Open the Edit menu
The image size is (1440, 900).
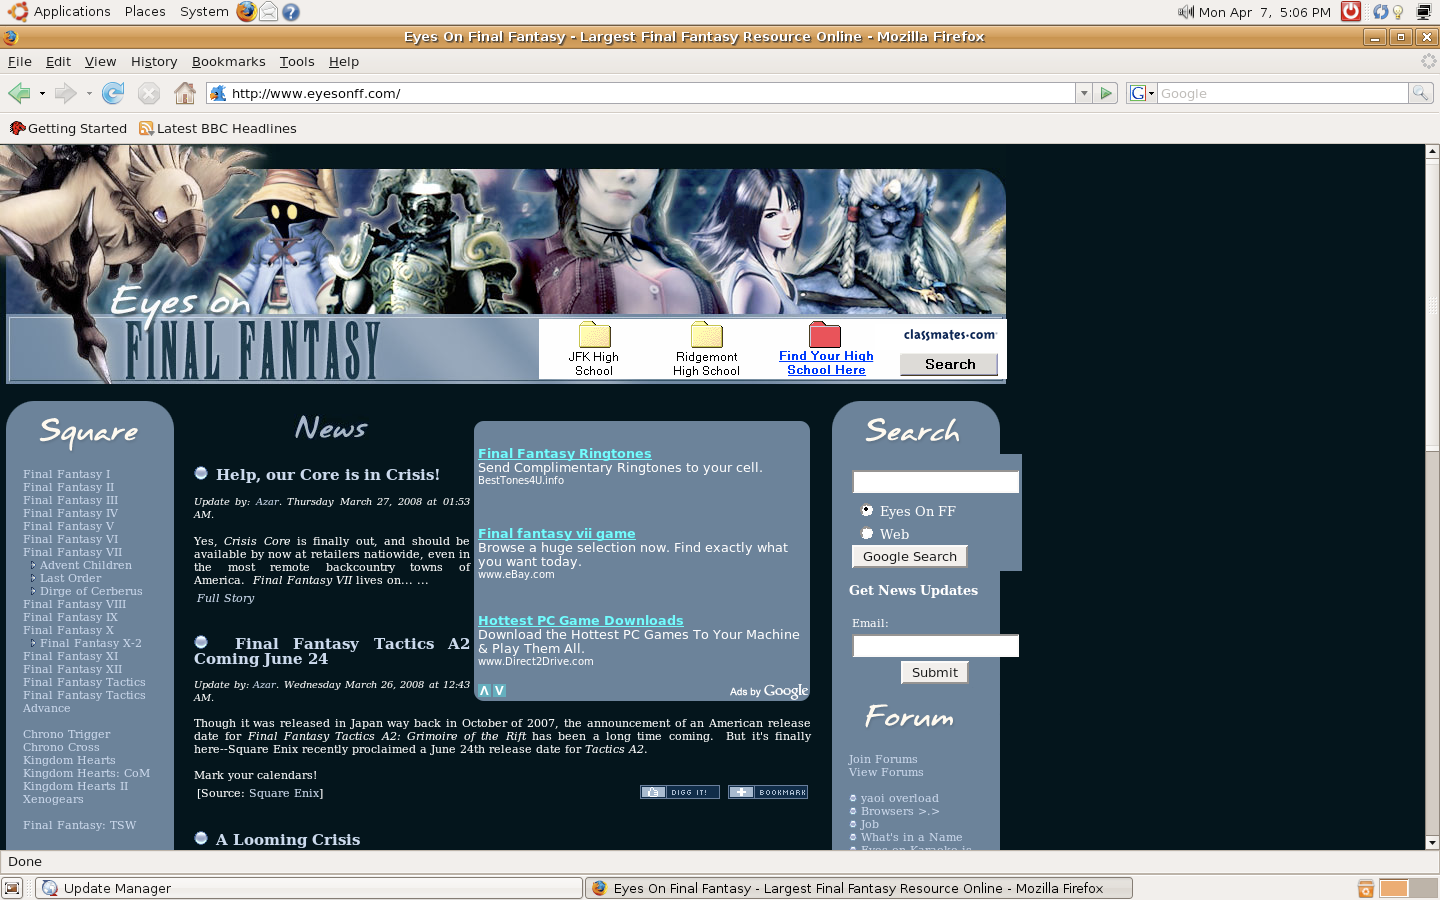(x=58, y=61)
